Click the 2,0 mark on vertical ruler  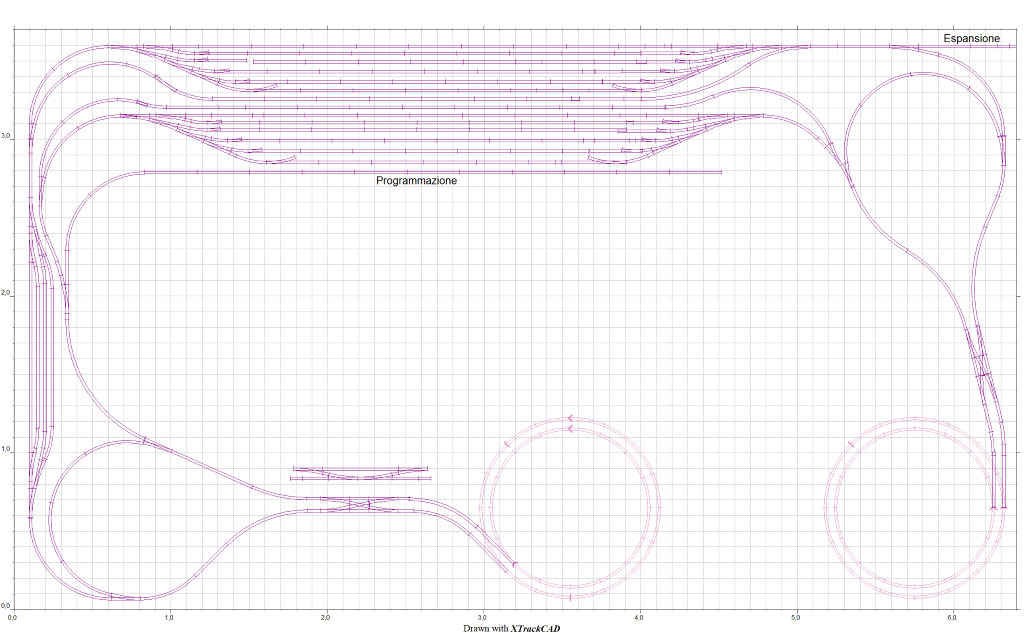pos(7,293)
